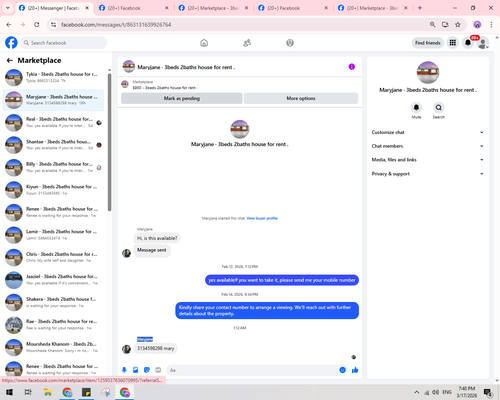Open the View buyer profile link

coord(262,218)
